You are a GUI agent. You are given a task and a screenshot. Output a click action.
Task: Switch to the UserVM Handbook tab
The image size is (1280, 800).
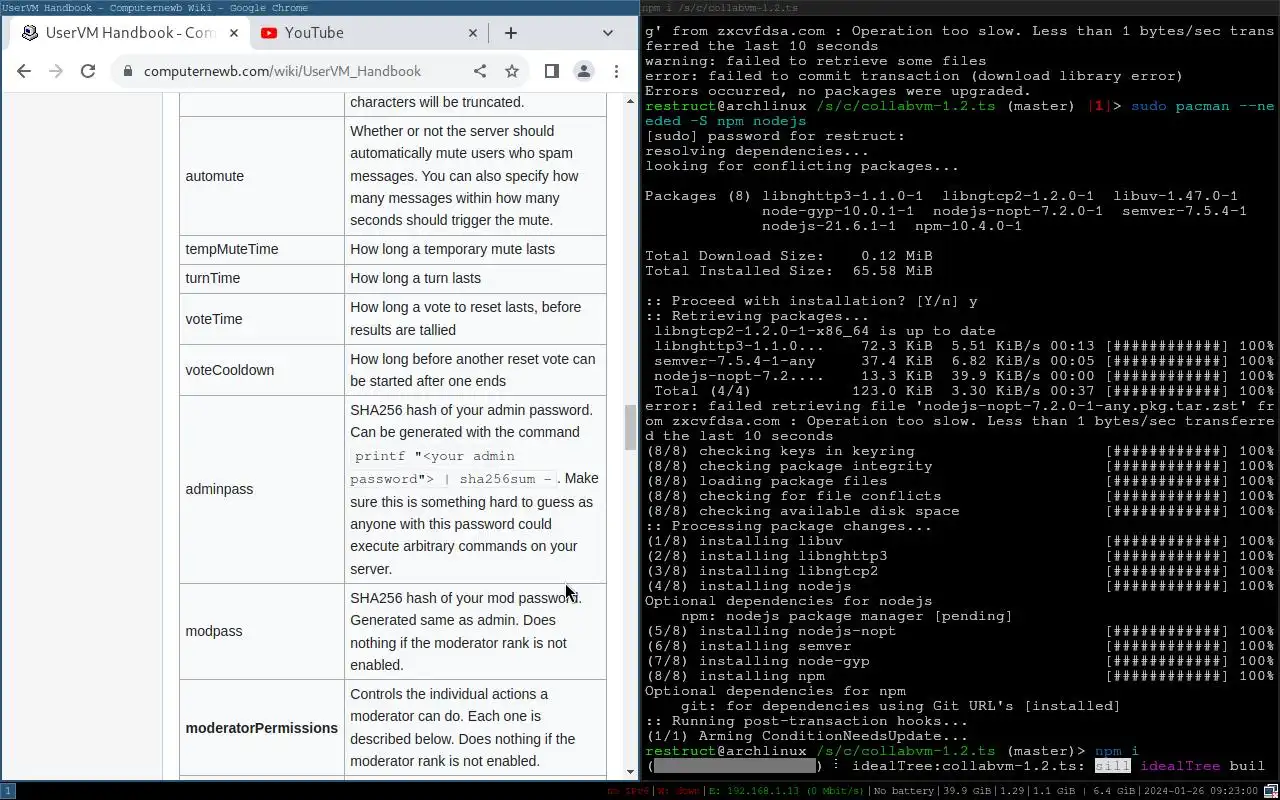click(130, 33)
